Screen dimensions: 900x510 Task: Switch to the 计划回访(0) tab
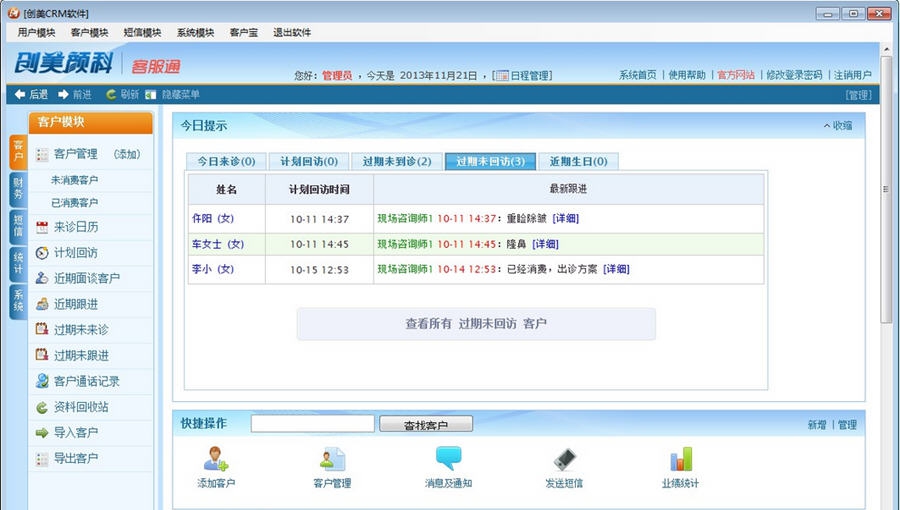[x=309, y=162]
